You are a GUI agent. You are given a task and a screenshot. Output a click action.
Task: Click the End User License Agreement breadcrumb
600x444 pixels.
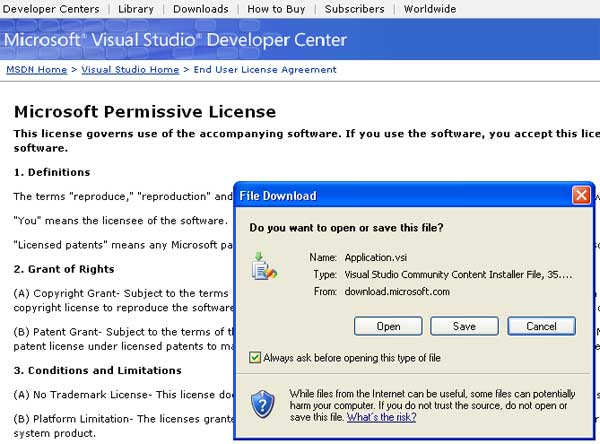(265, 70)
